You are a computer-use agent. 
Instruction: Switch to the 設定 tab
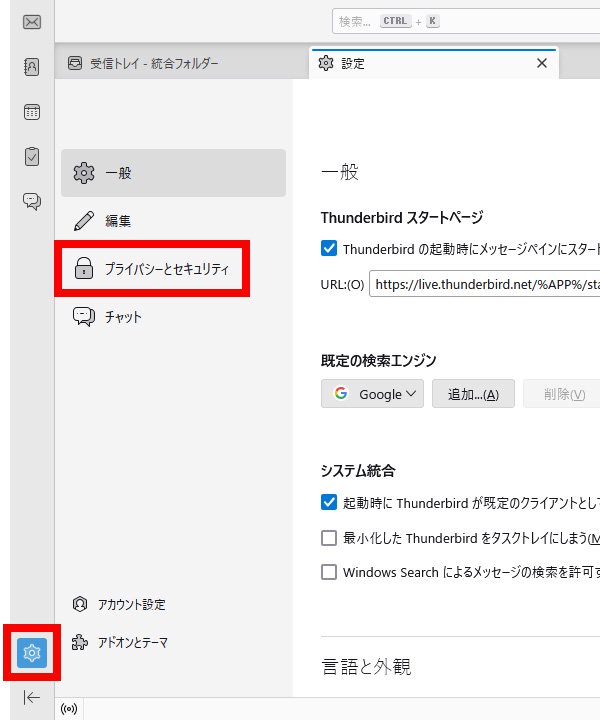pos(434,63)
